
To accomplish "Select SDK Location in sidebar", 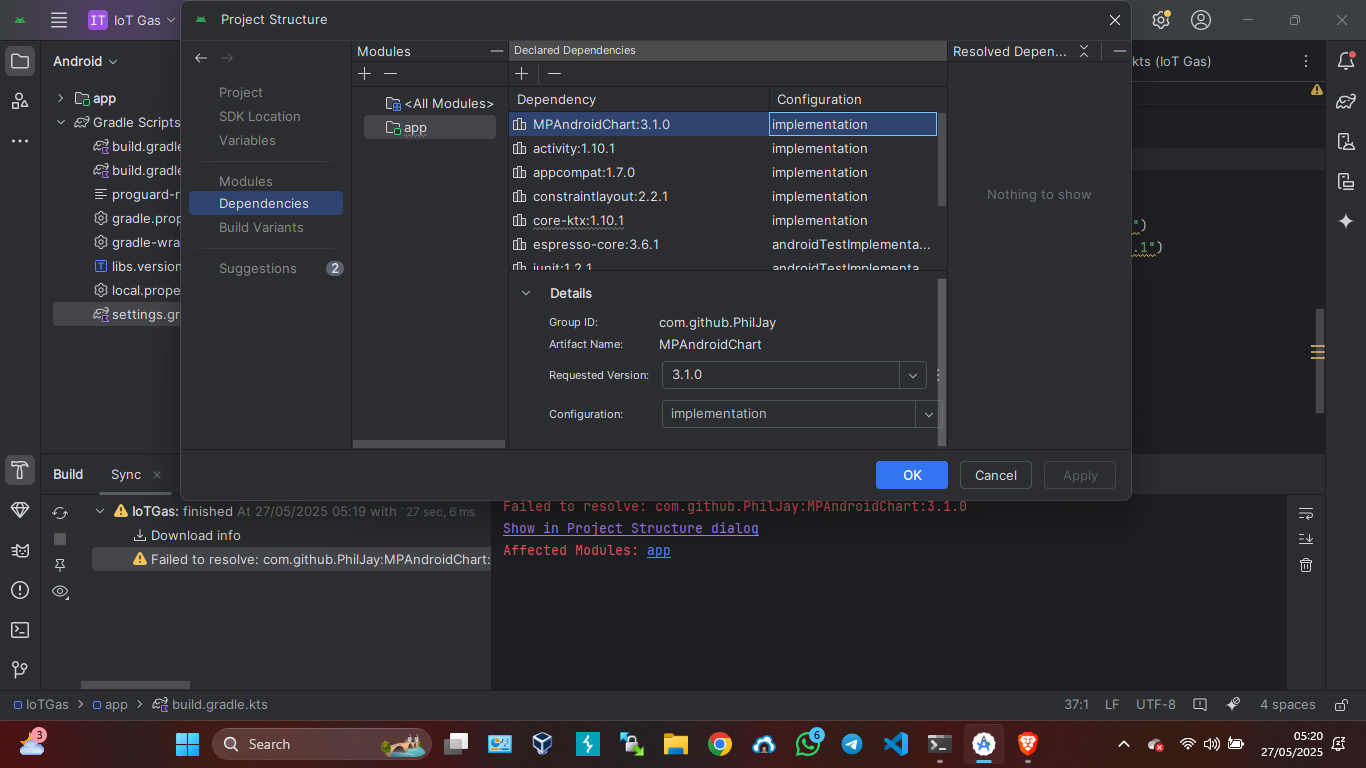I will click(260, 116).
